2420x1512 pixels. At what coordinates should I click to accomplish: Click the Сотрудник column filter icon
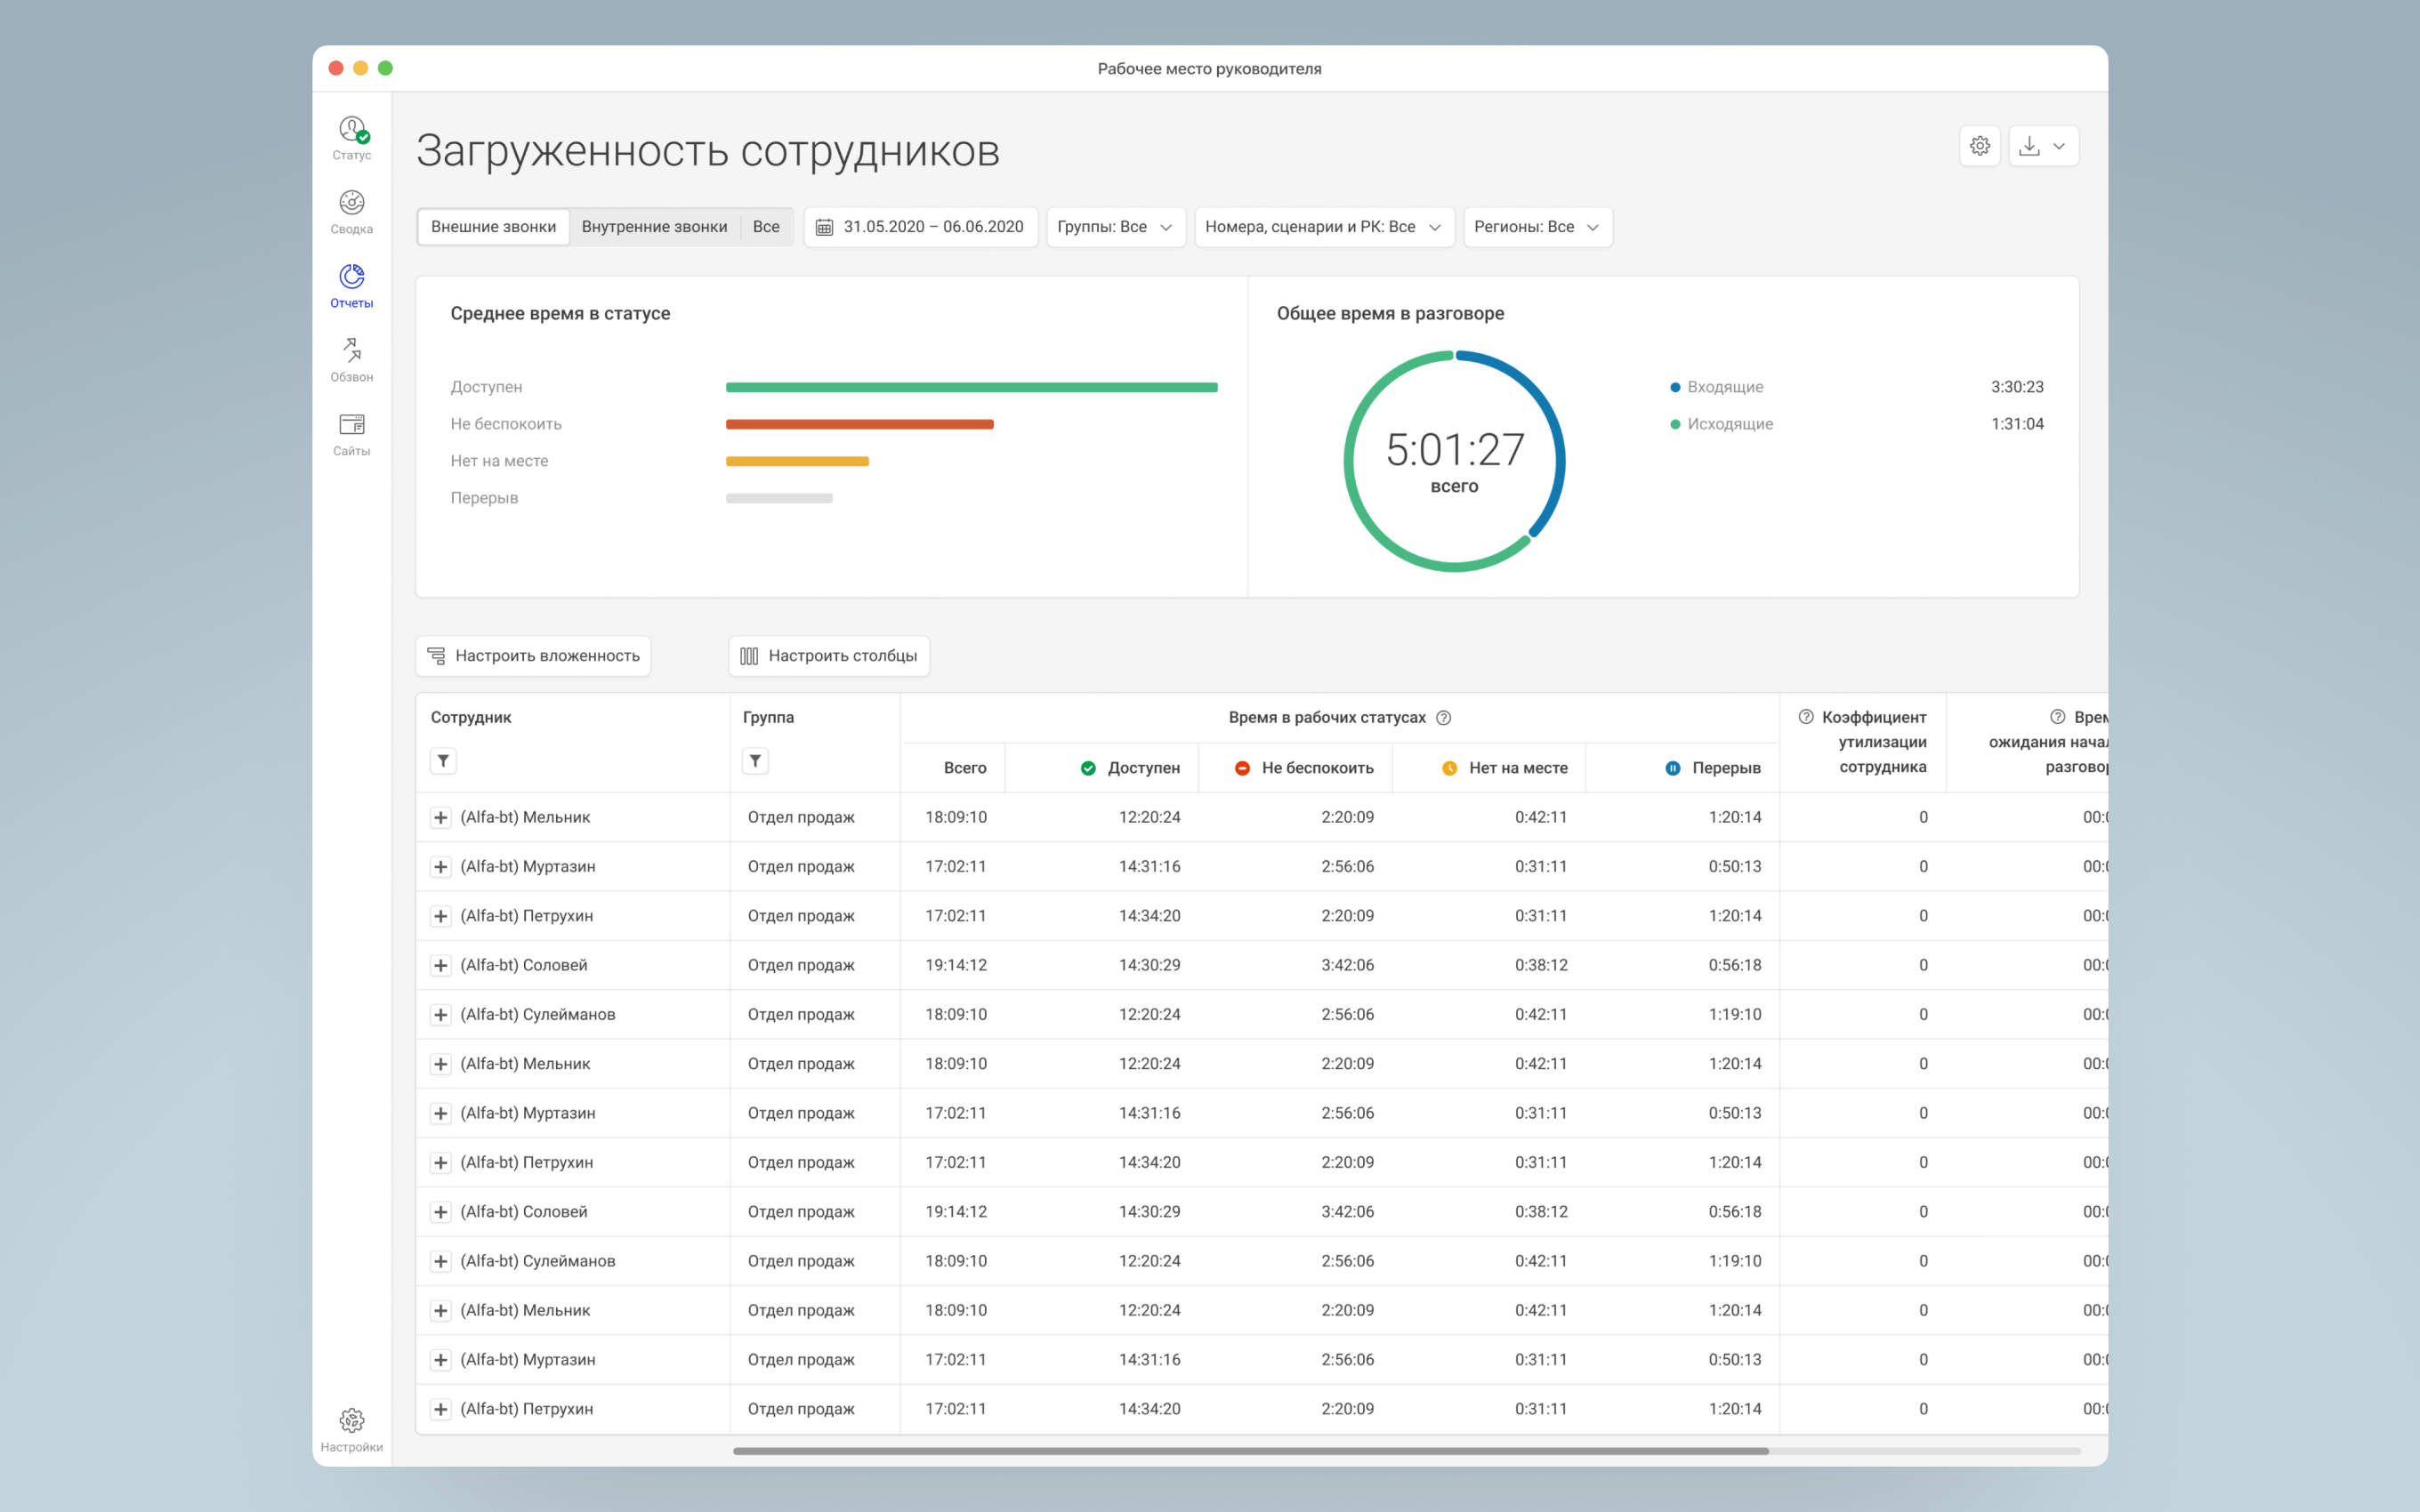[x=443, y=761]
